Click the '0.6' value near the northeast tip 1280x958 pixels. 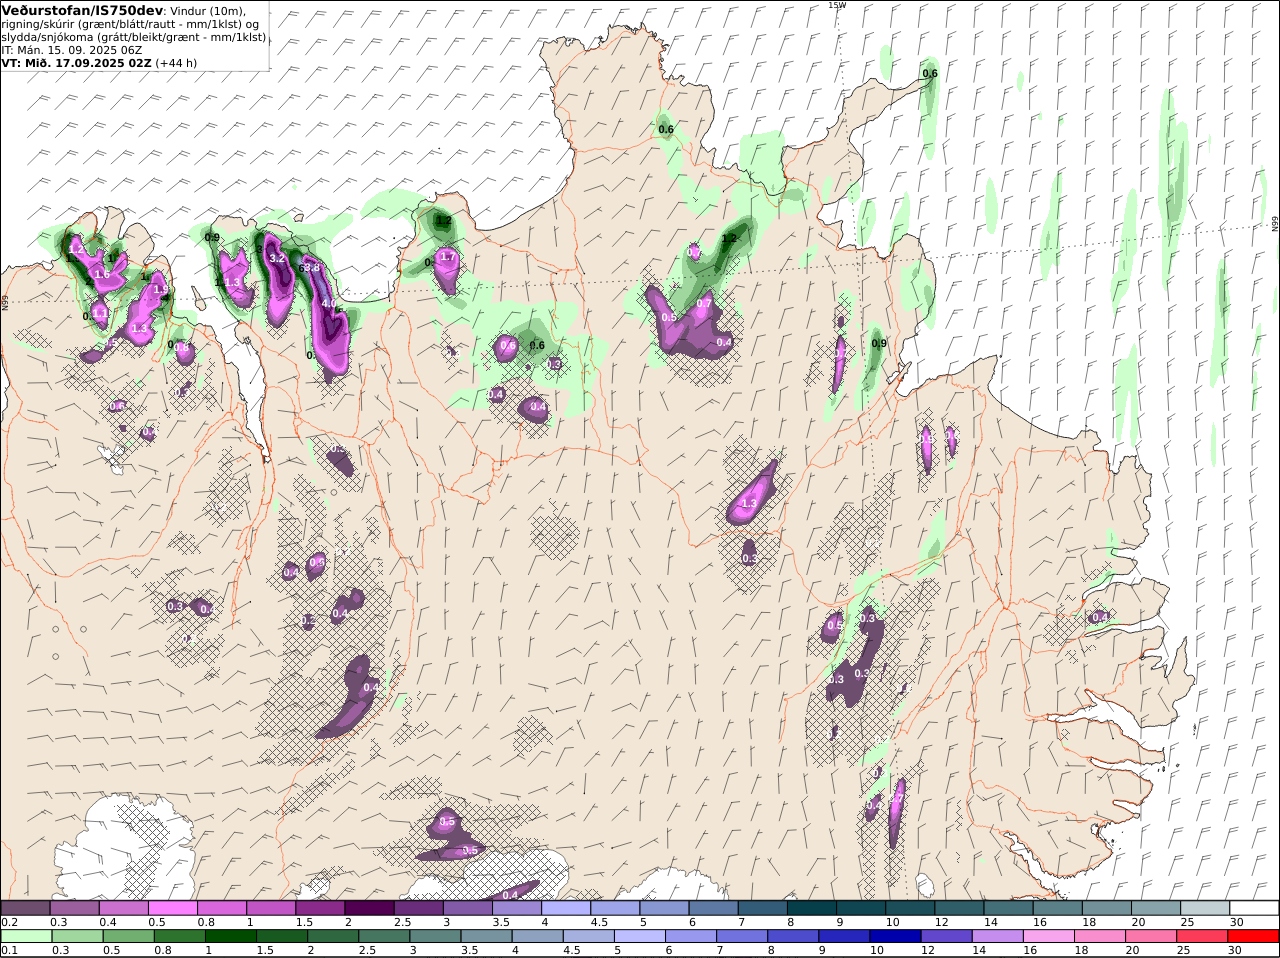930,73
